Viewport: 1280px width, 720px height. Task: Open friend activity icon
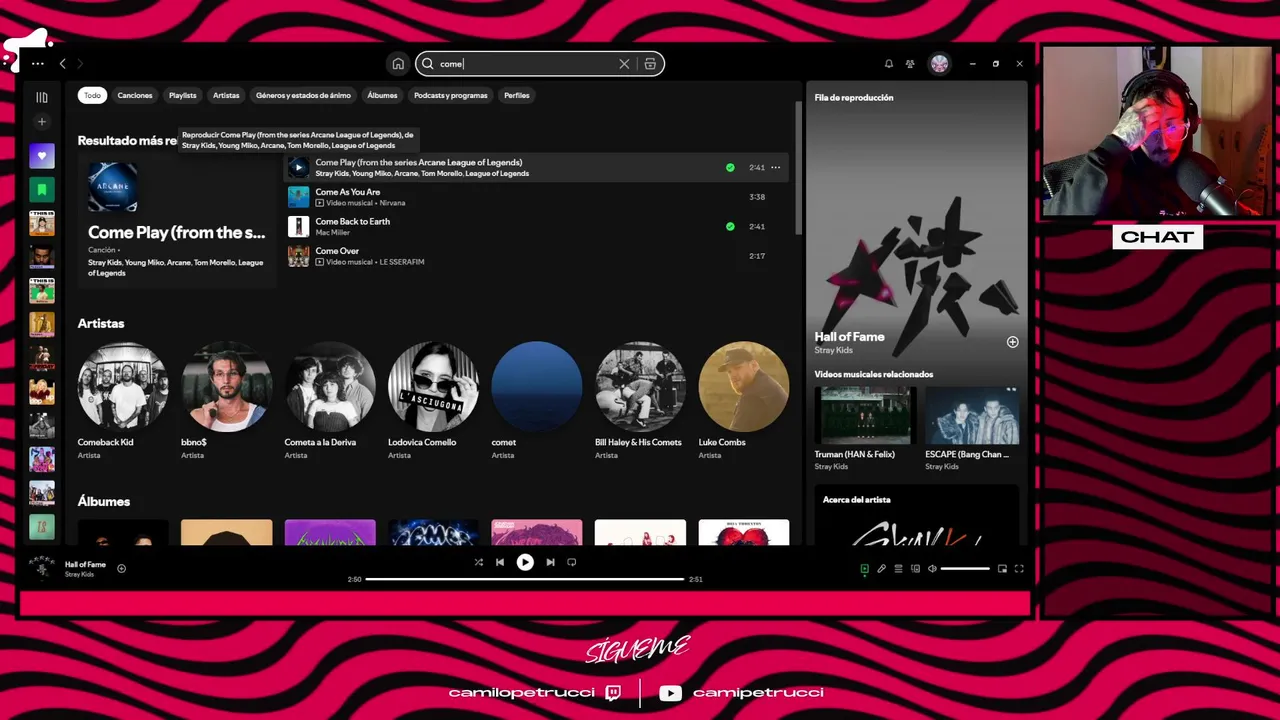910,64
